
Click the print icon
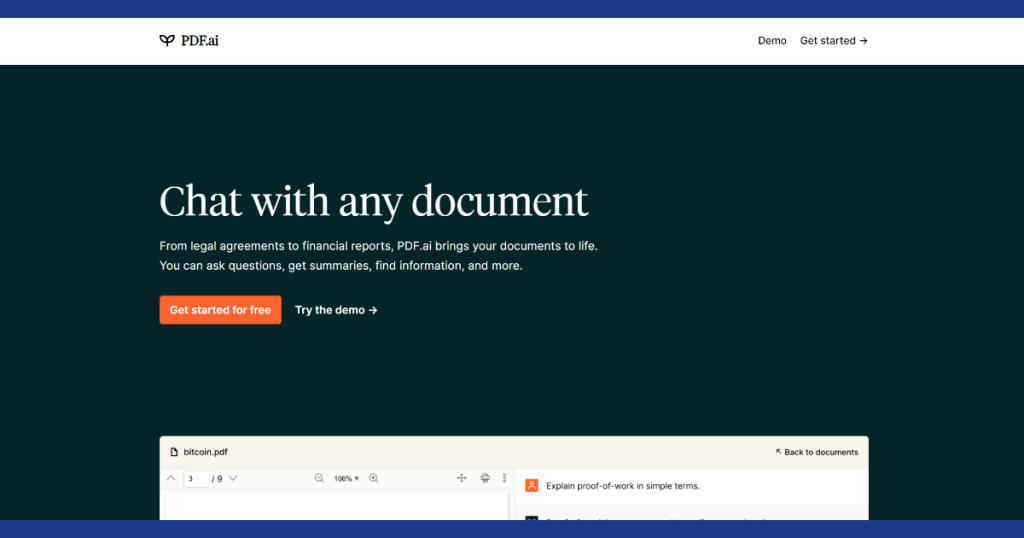click(x=485, y=479)
